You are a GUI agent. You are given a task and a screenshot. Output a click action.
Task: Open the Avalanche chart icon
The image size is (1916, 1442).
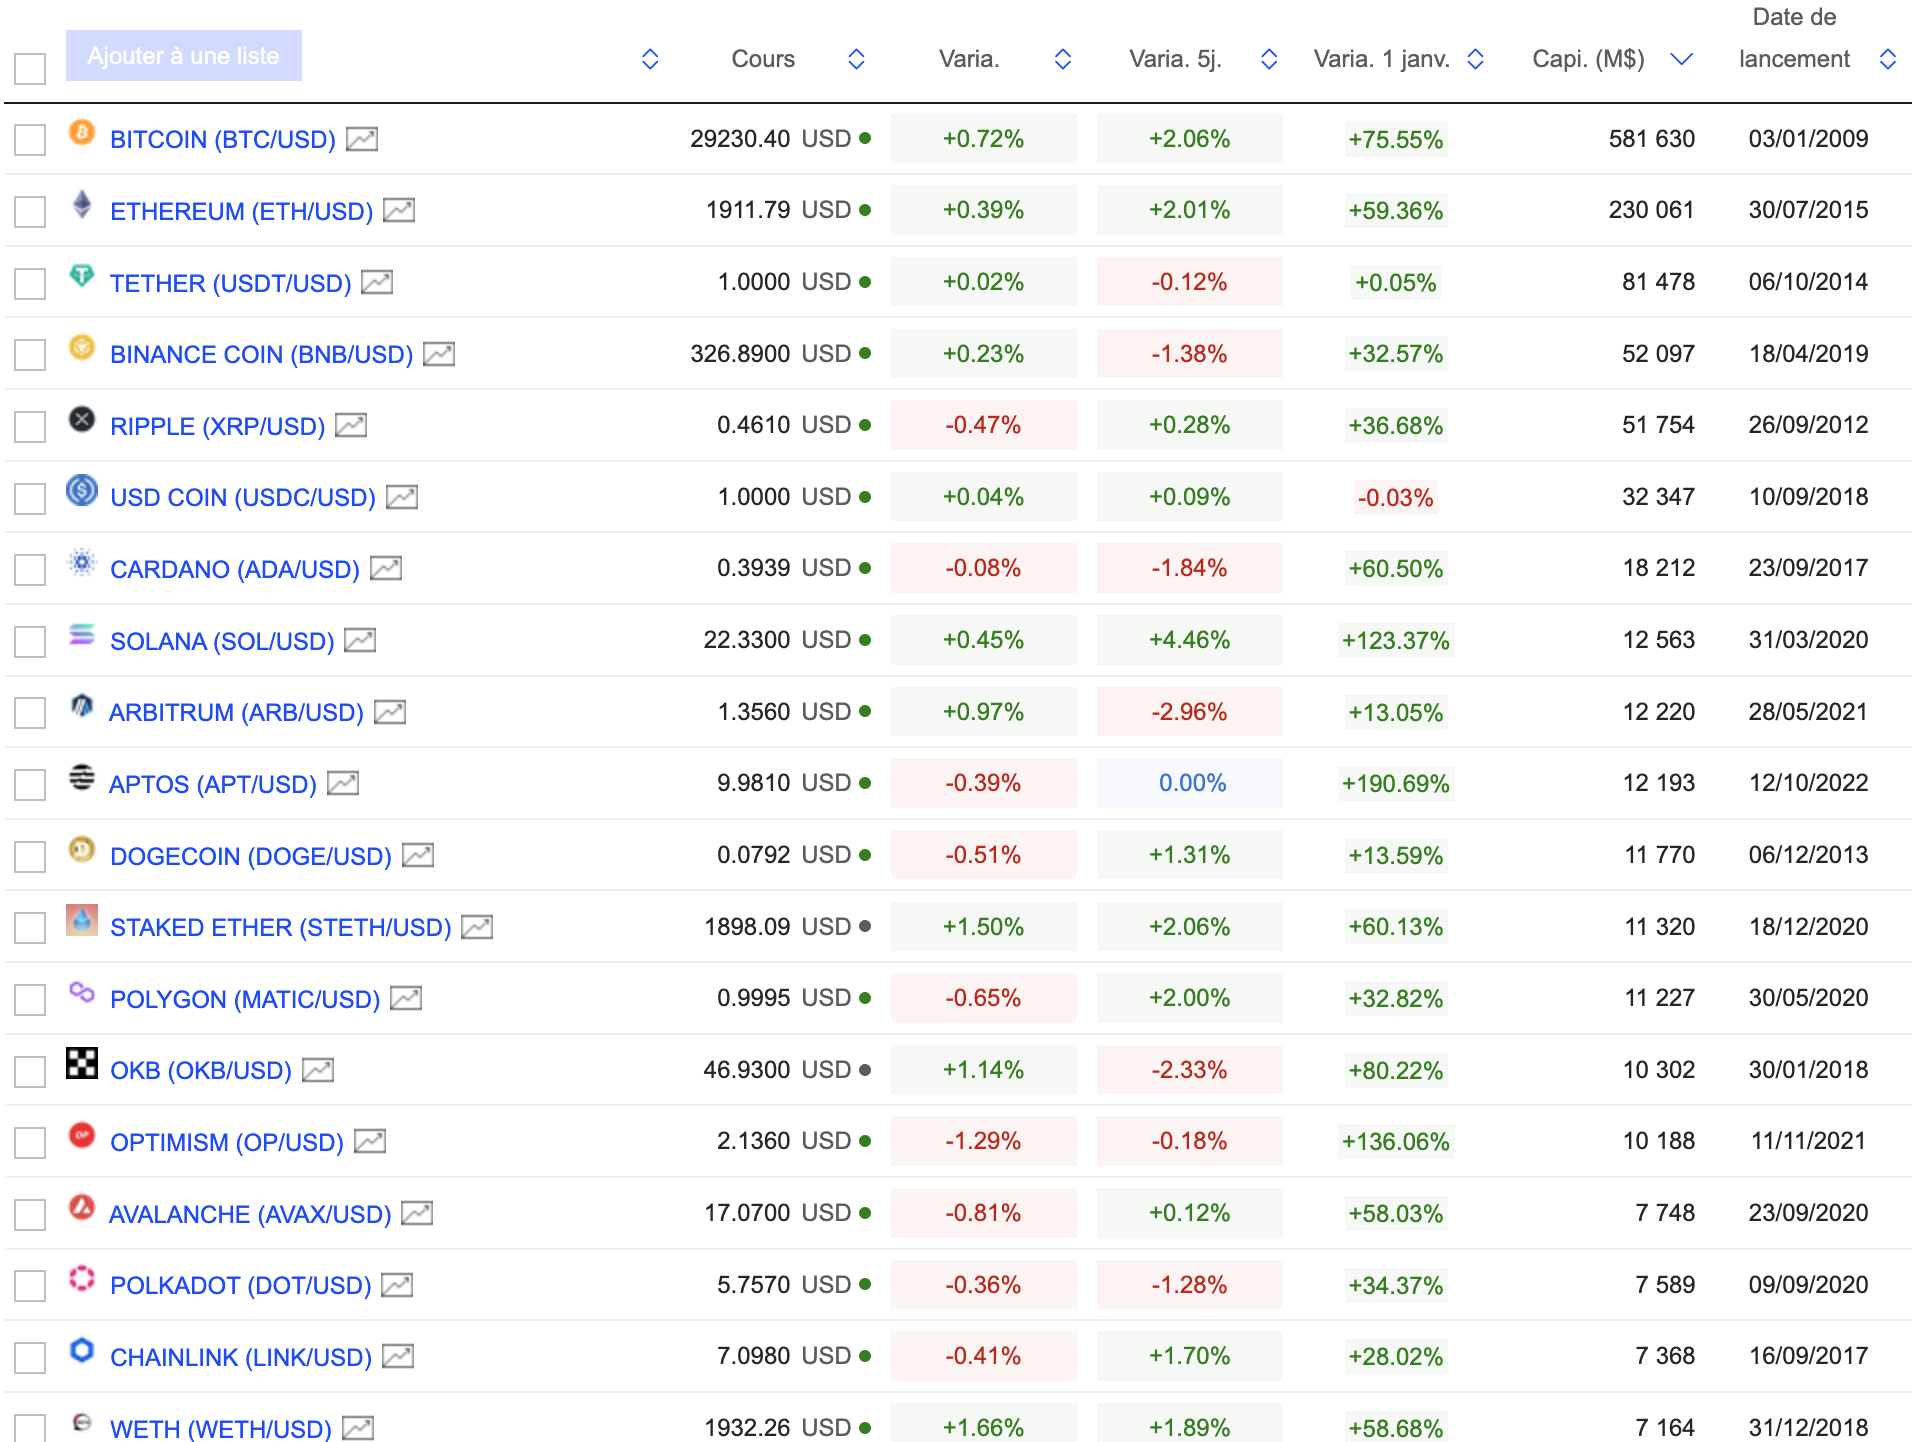tap(417, 1213)
